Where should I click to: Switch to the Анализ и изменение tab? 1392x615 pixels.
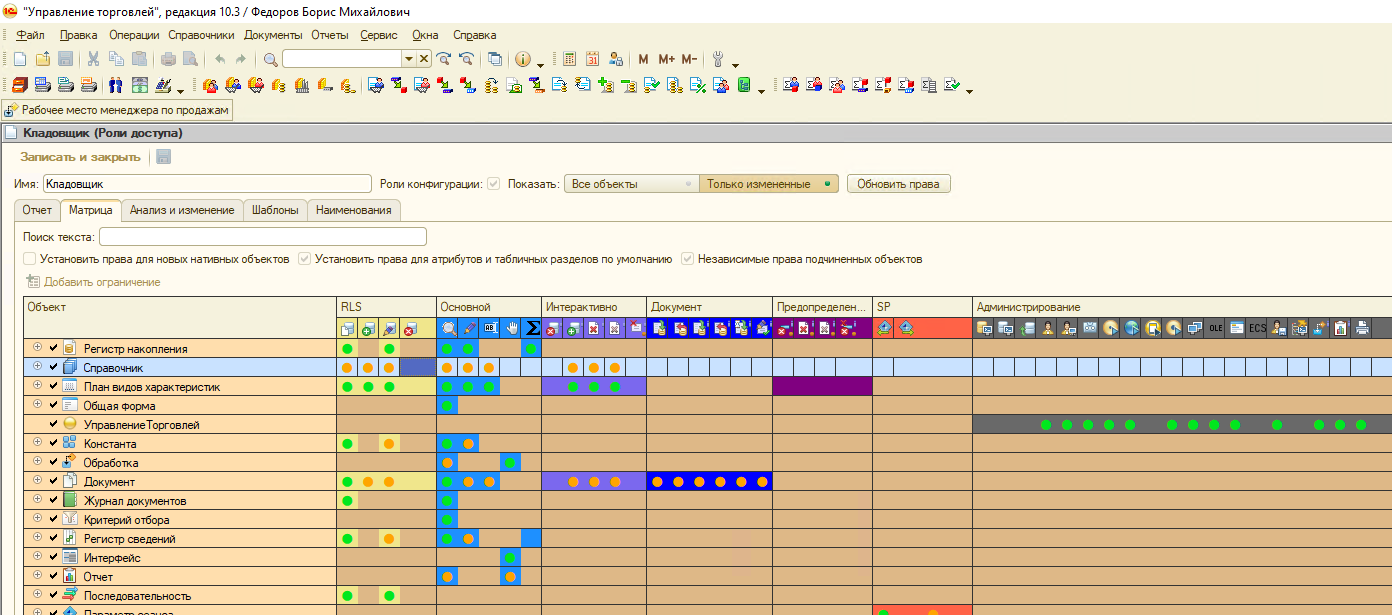click(182, 210)
